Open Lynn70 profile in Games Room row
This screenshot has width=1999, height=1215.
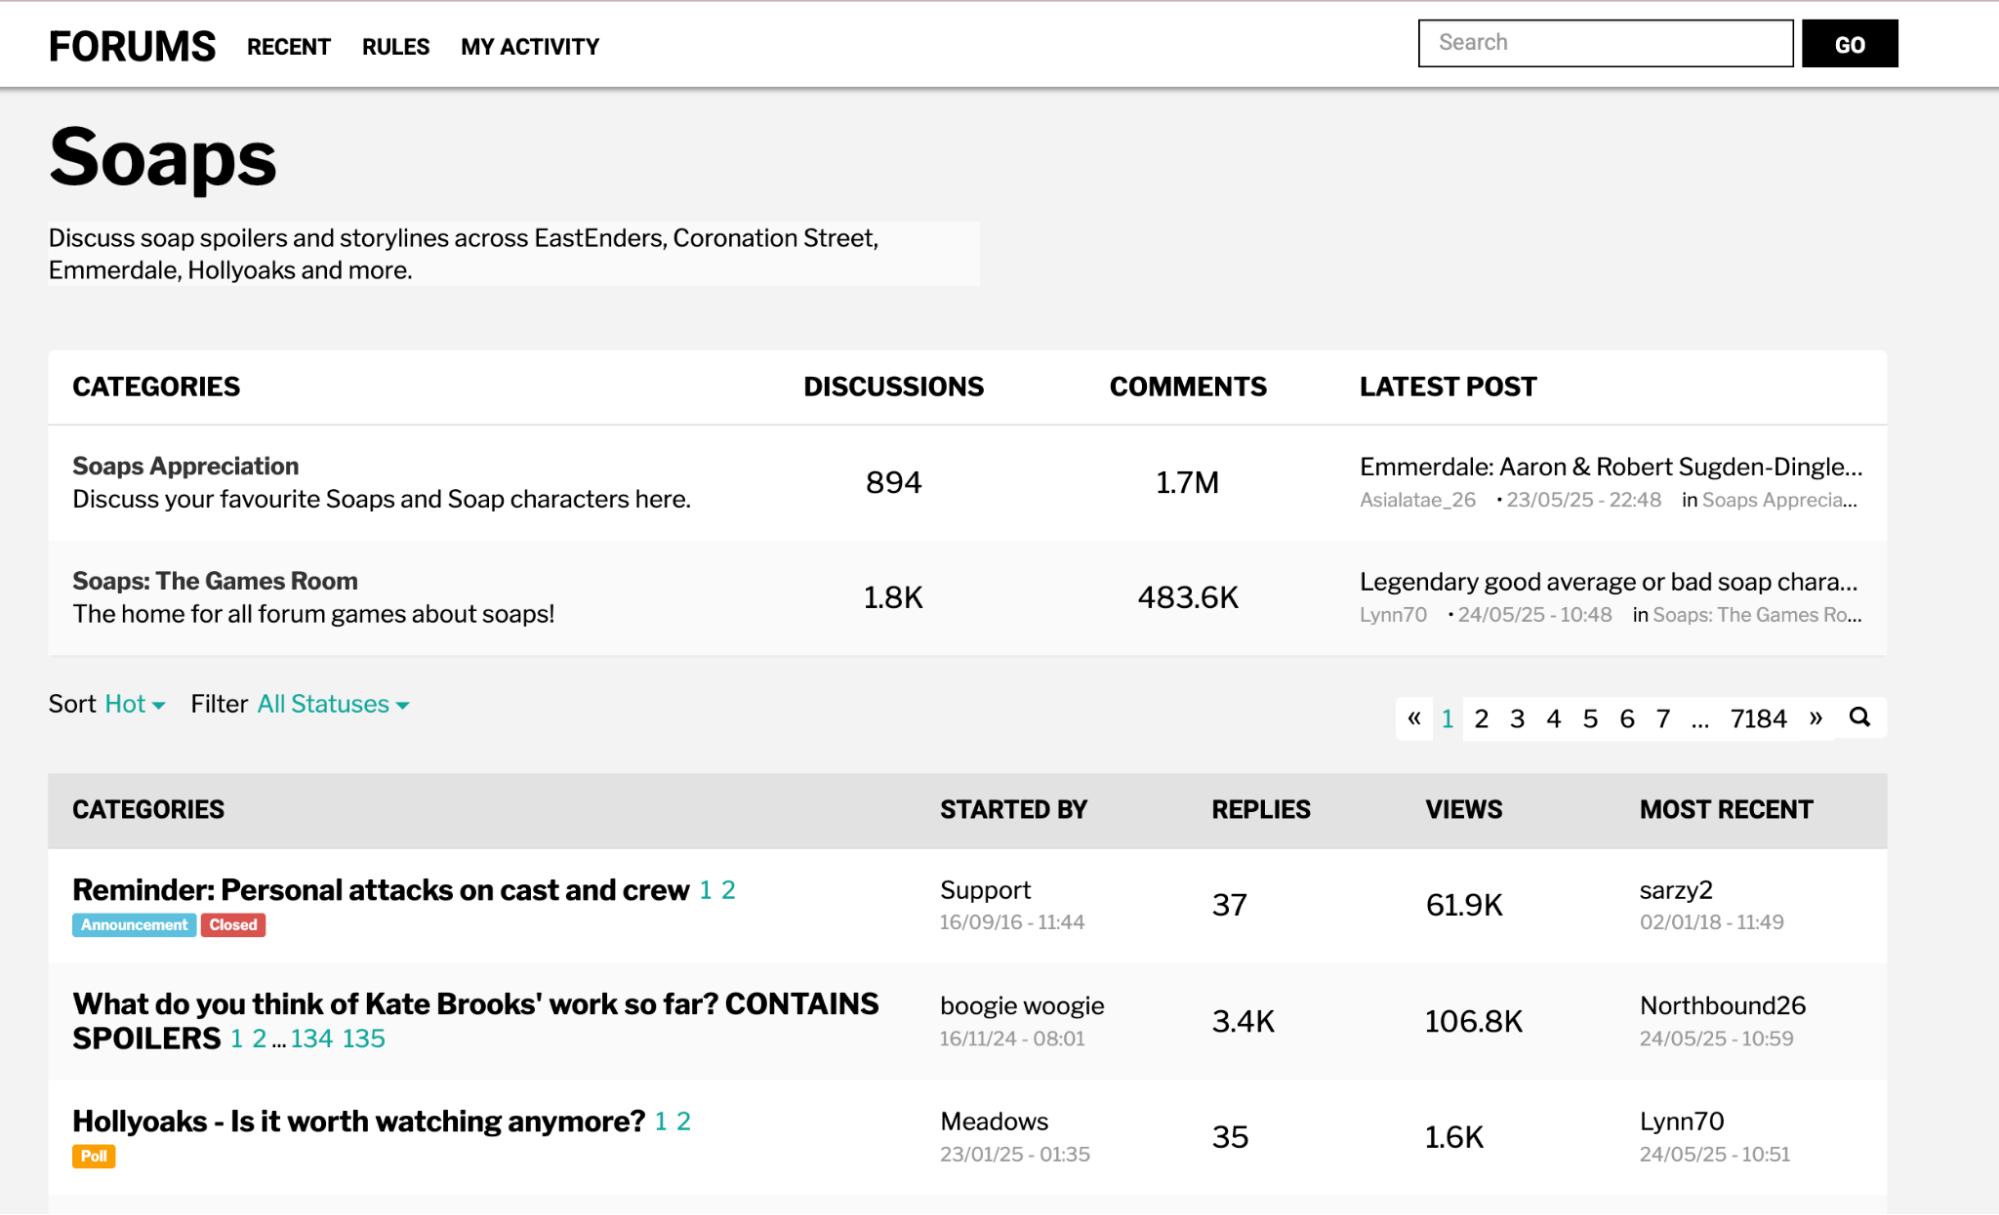tap(1393, 615)
